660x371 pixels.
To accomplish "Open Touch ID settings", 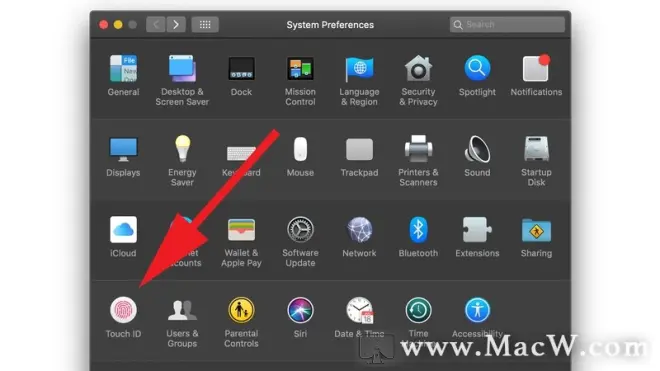I will pos(123,310).
